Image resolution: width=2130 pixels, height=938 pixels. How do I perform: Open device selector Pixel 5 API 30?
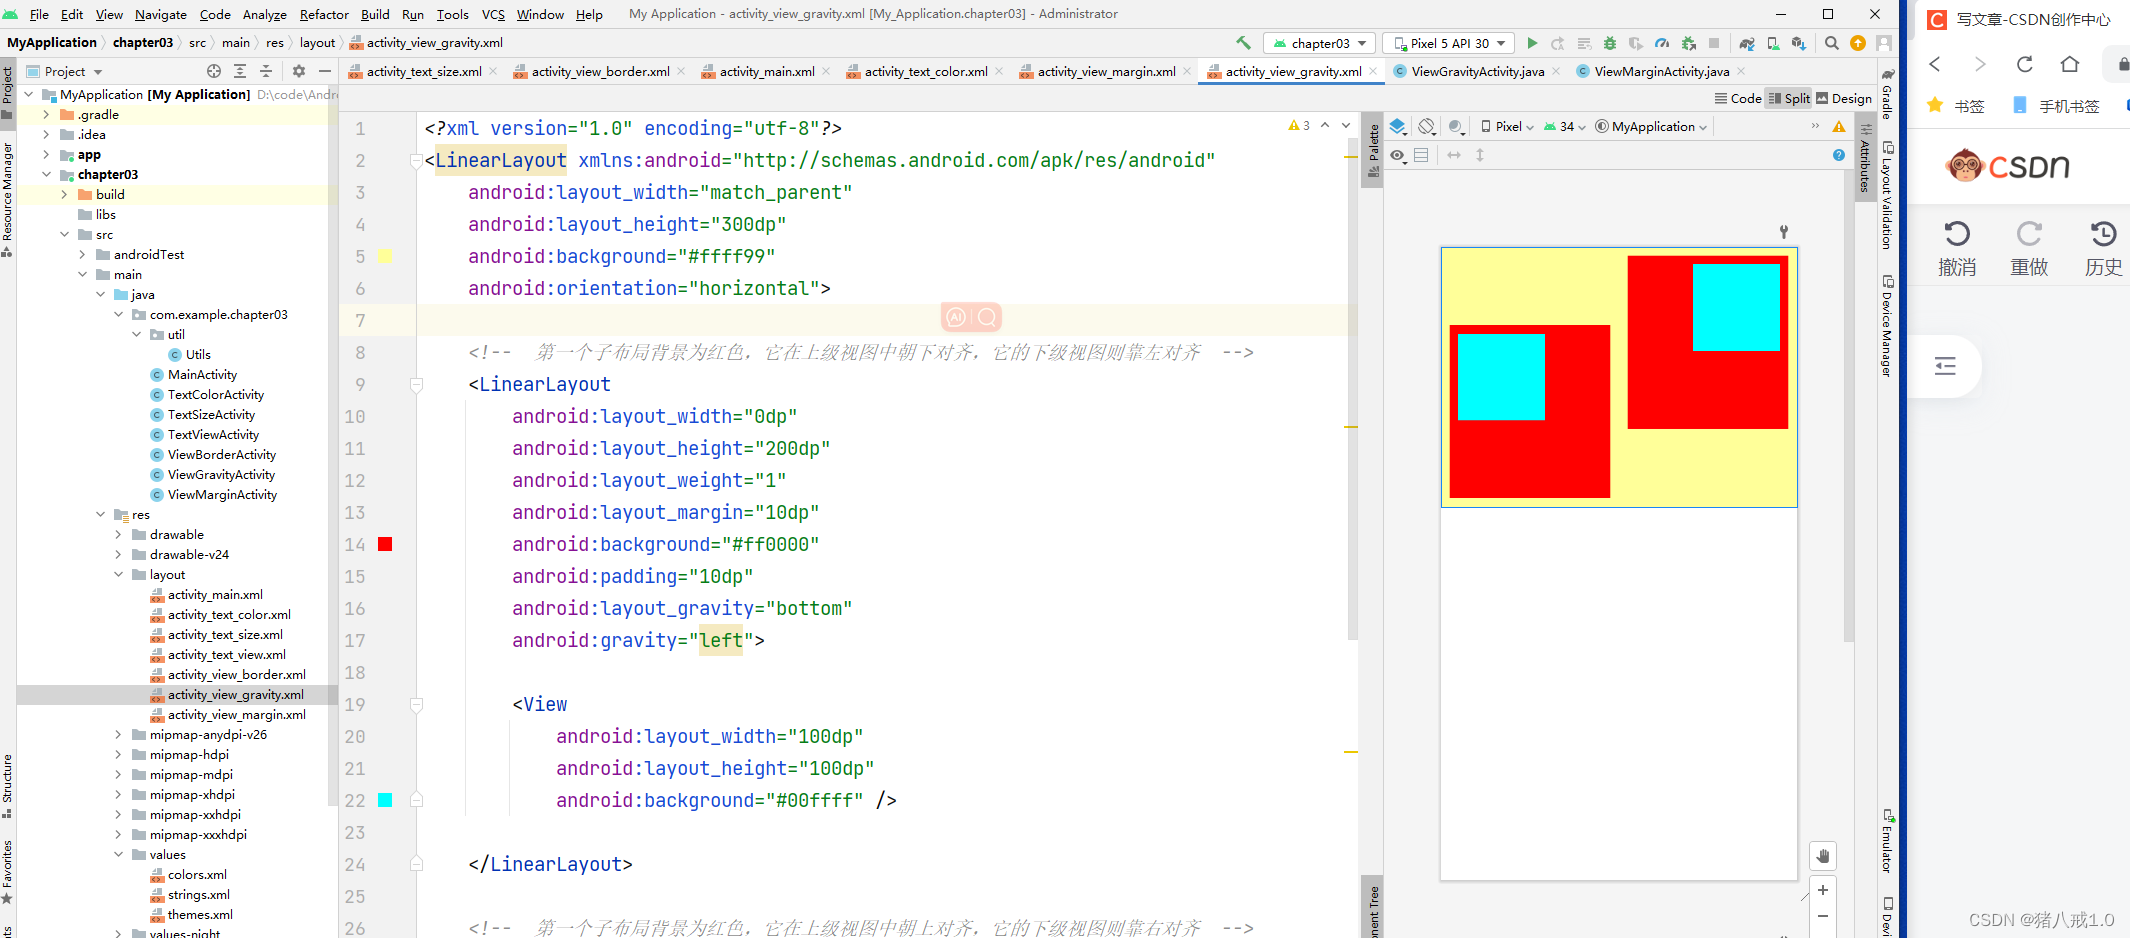point(1449,43)
